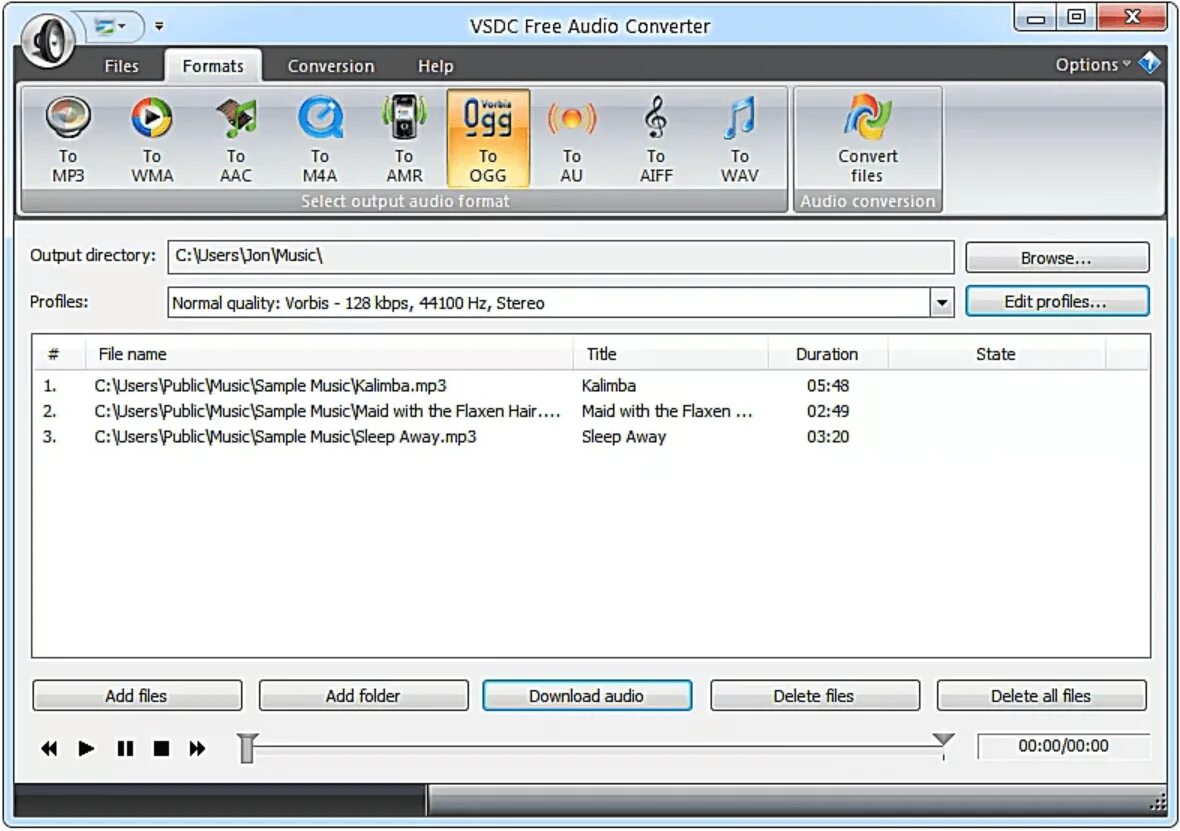Choose the To AMR phone icon
Viewport: 1180px width, 831px height.
tap(404, 139)
